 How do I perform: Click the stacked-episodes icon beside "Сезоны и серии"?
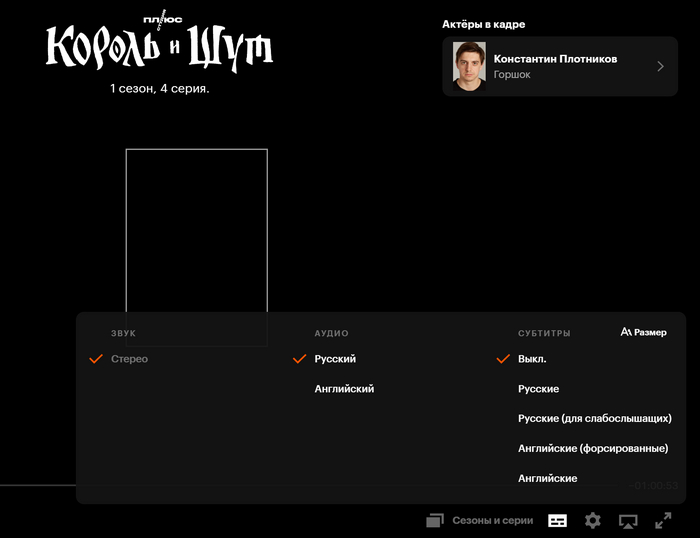435,521
